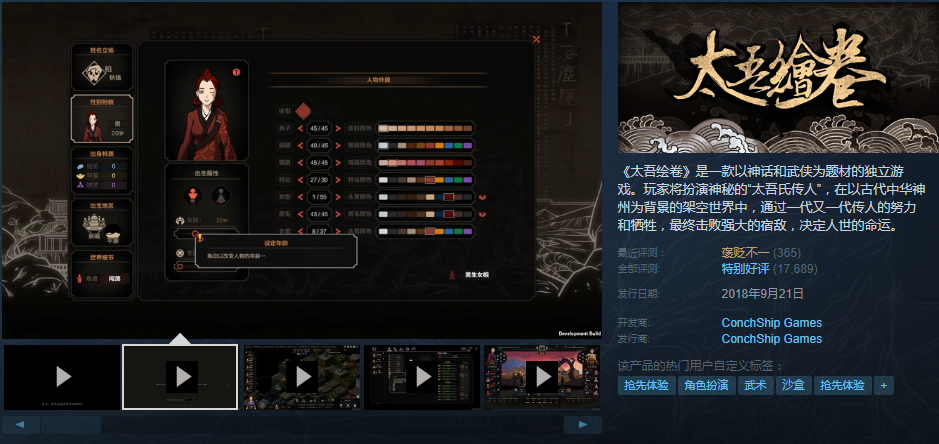939x444 pixels.
Task: Click the recent review count (365)
Action: 787,253
